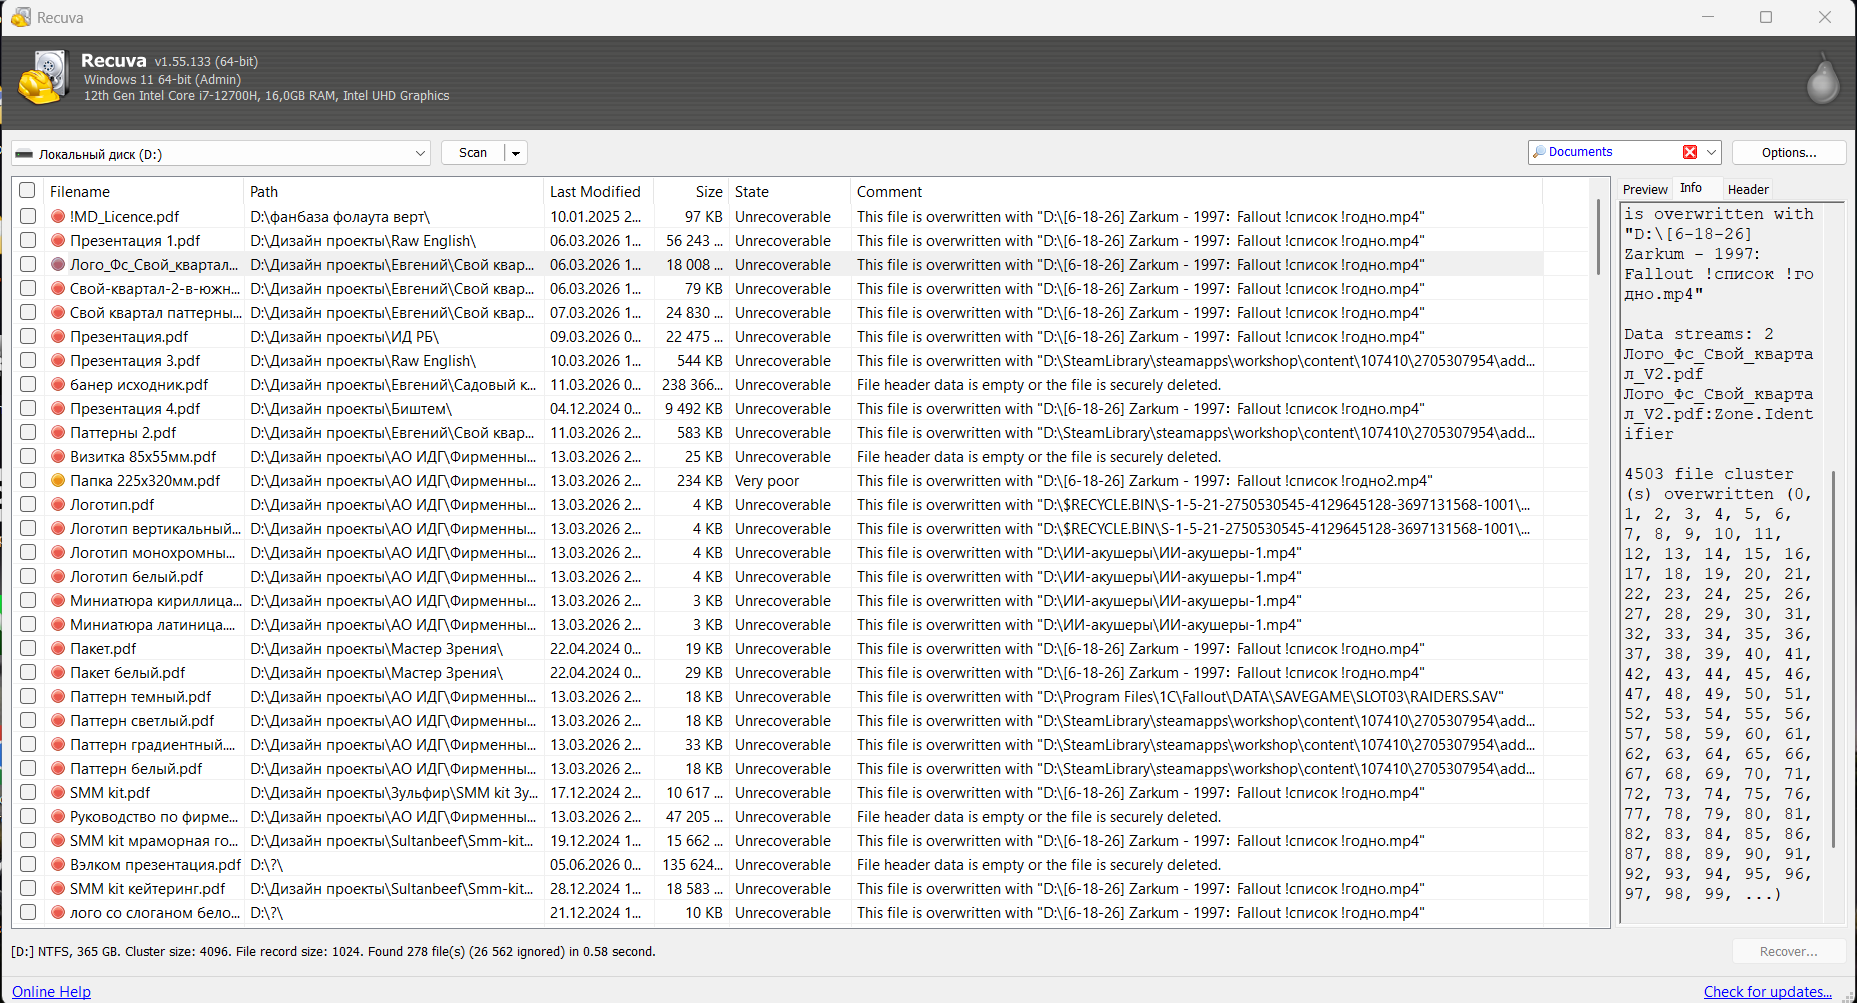The width and height of the screenshot is (1857, 1003).
Task: Open the Scan button dropdown arrow
Action: 516,153
